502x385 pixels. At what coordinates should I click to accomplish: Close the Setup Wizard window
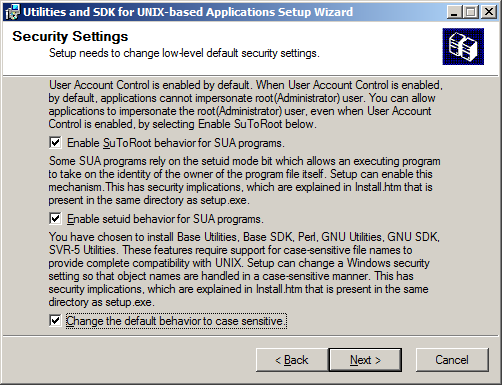489,12
